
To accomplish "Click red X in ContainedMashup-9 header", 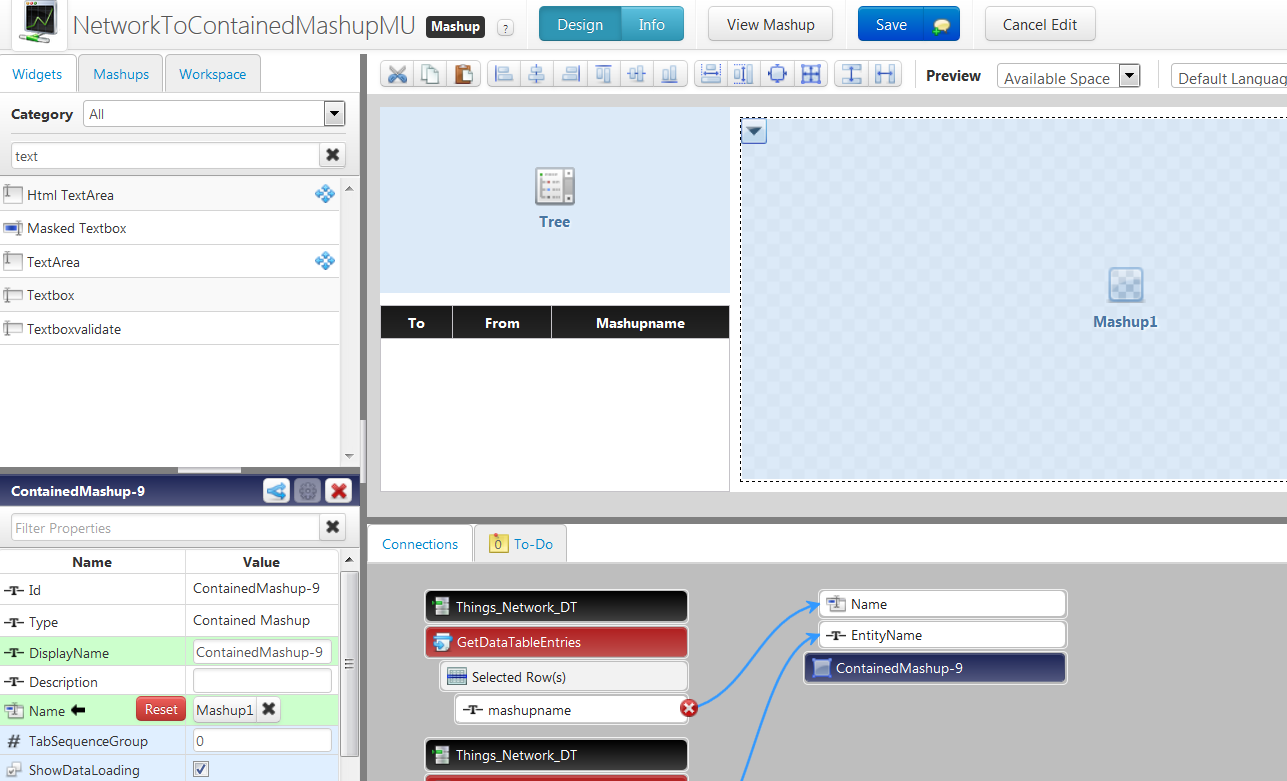I will [339, 491].
